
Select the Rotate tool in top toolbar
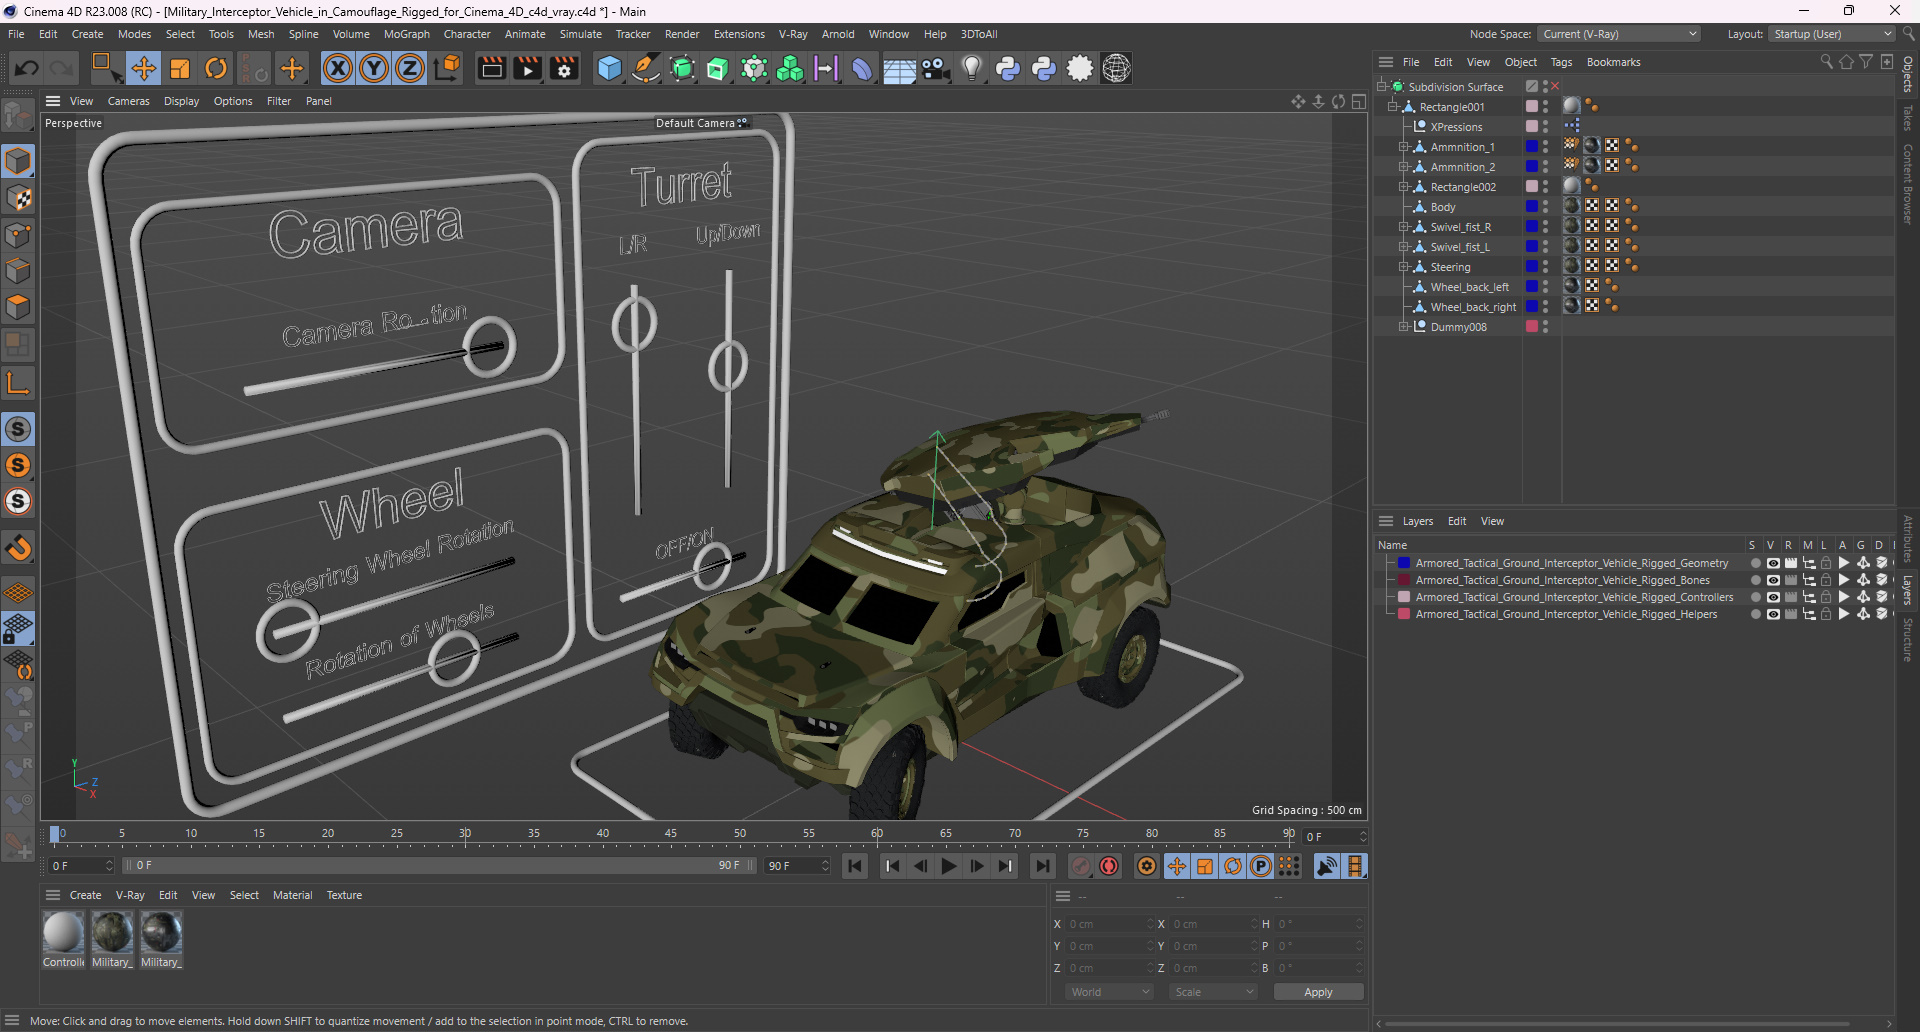click(216, 68)
